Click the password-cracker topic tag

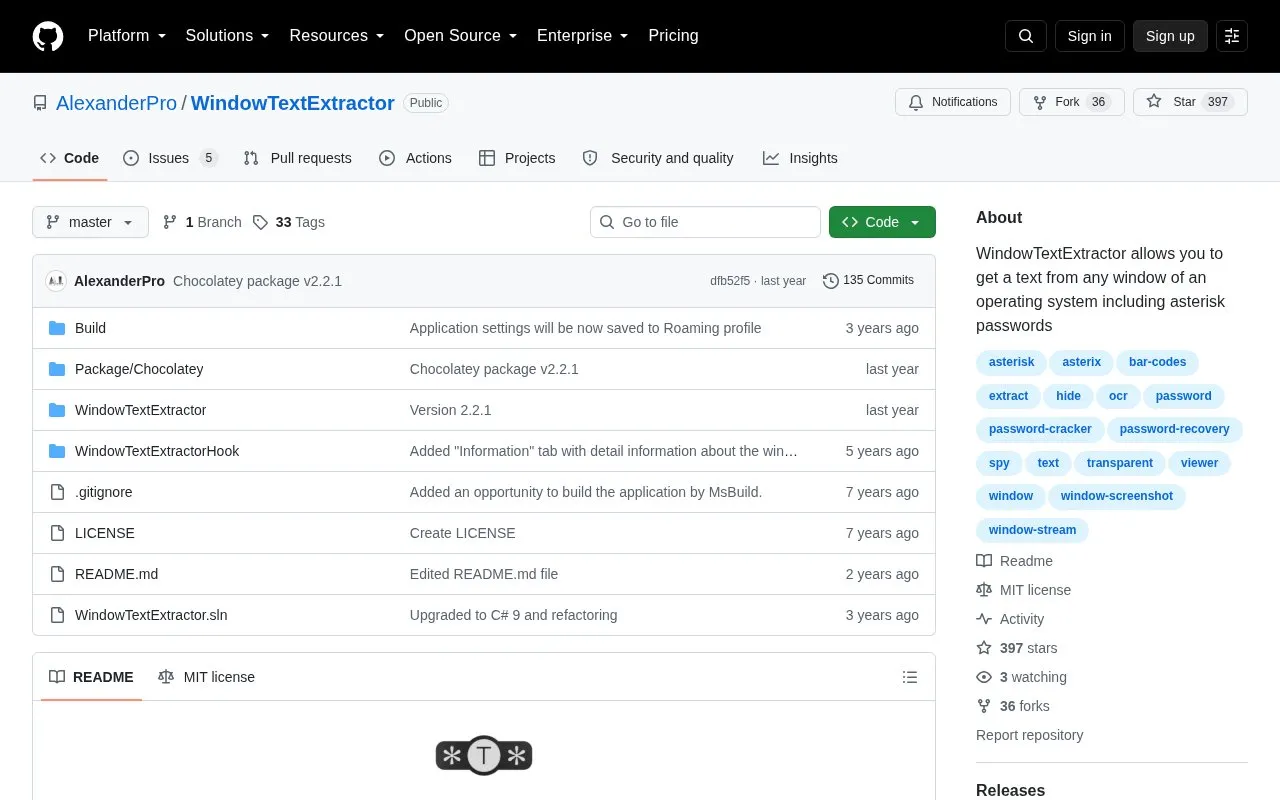(x=1040, y=429)
